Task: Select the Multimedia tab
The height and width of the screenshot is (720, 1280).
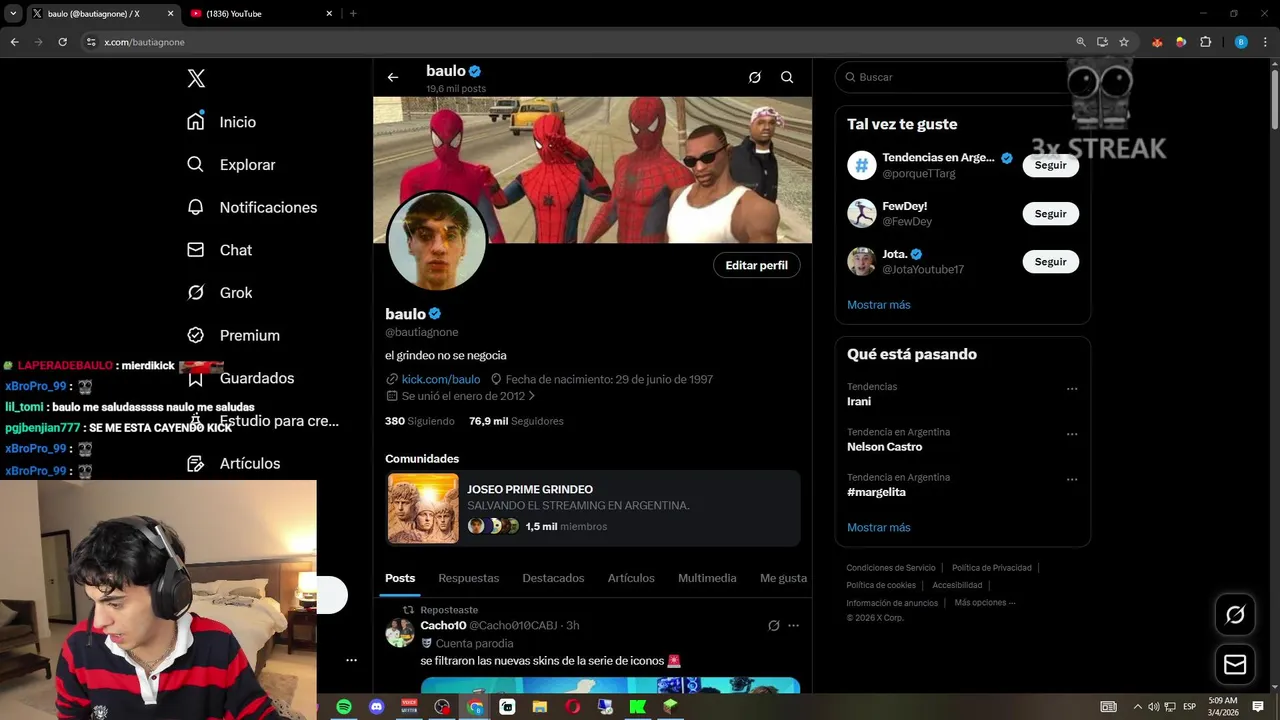Action: 707,578
